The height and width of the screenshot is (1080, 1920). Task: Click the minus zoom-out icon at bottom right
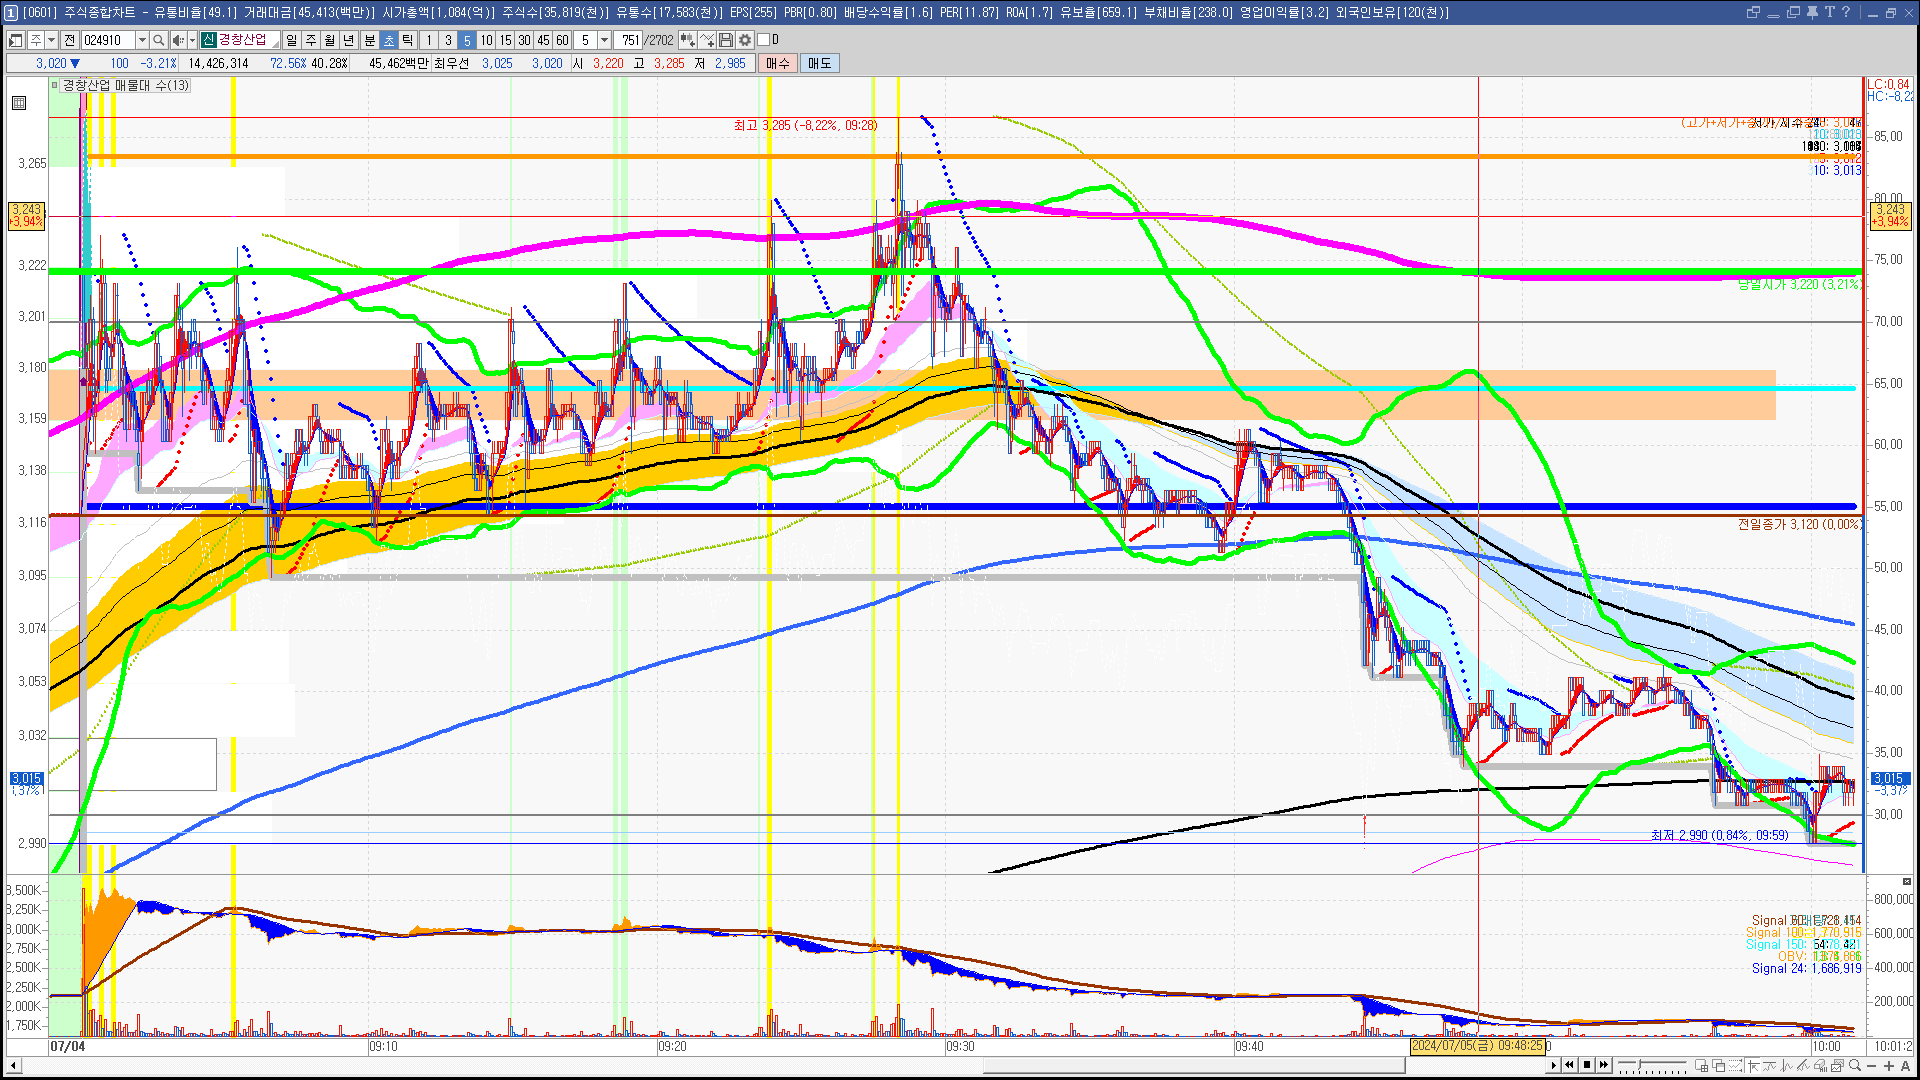(x=1872, y=1065)
